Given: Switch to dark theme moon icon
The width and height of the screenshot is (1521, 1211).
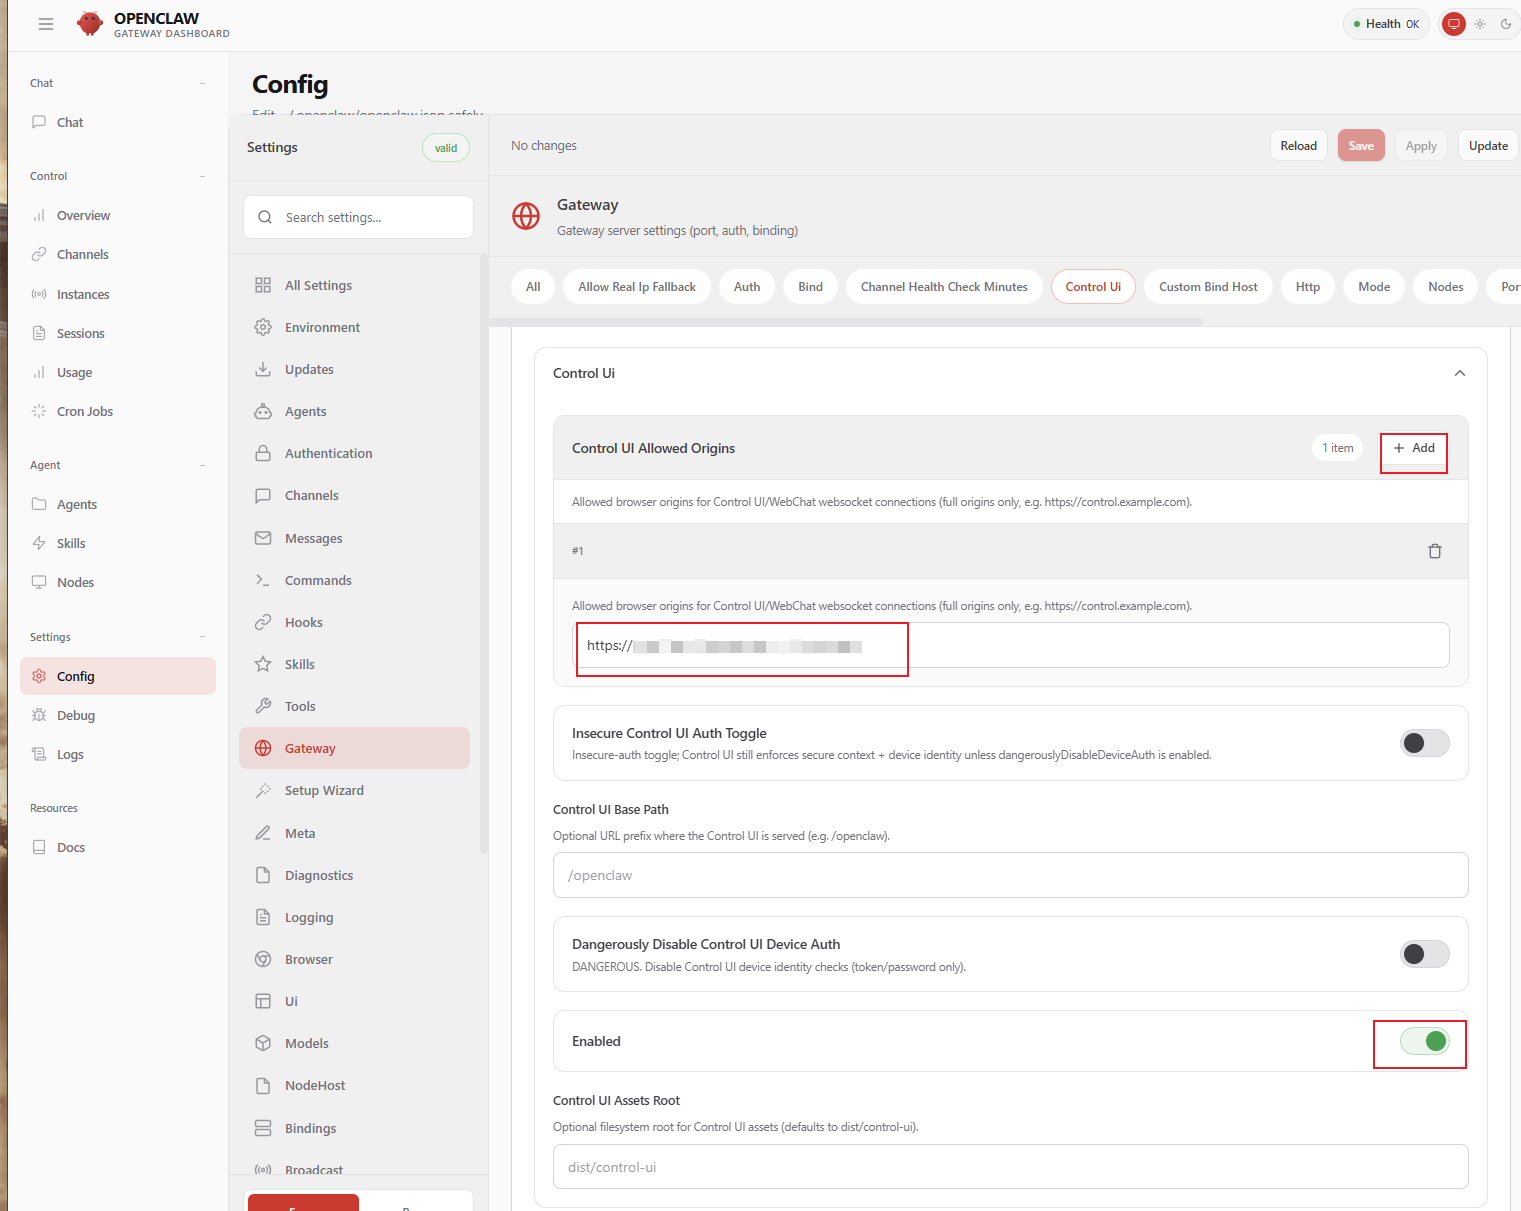Looking at the screenshot, I should pos(1505,24).
